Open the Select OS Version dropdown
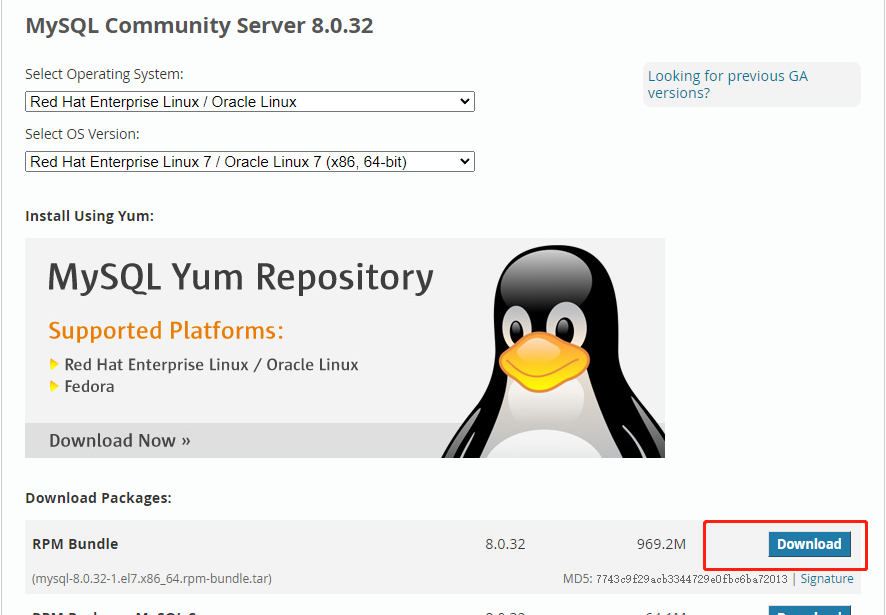The image size is (886, 615). pos(250,162)
